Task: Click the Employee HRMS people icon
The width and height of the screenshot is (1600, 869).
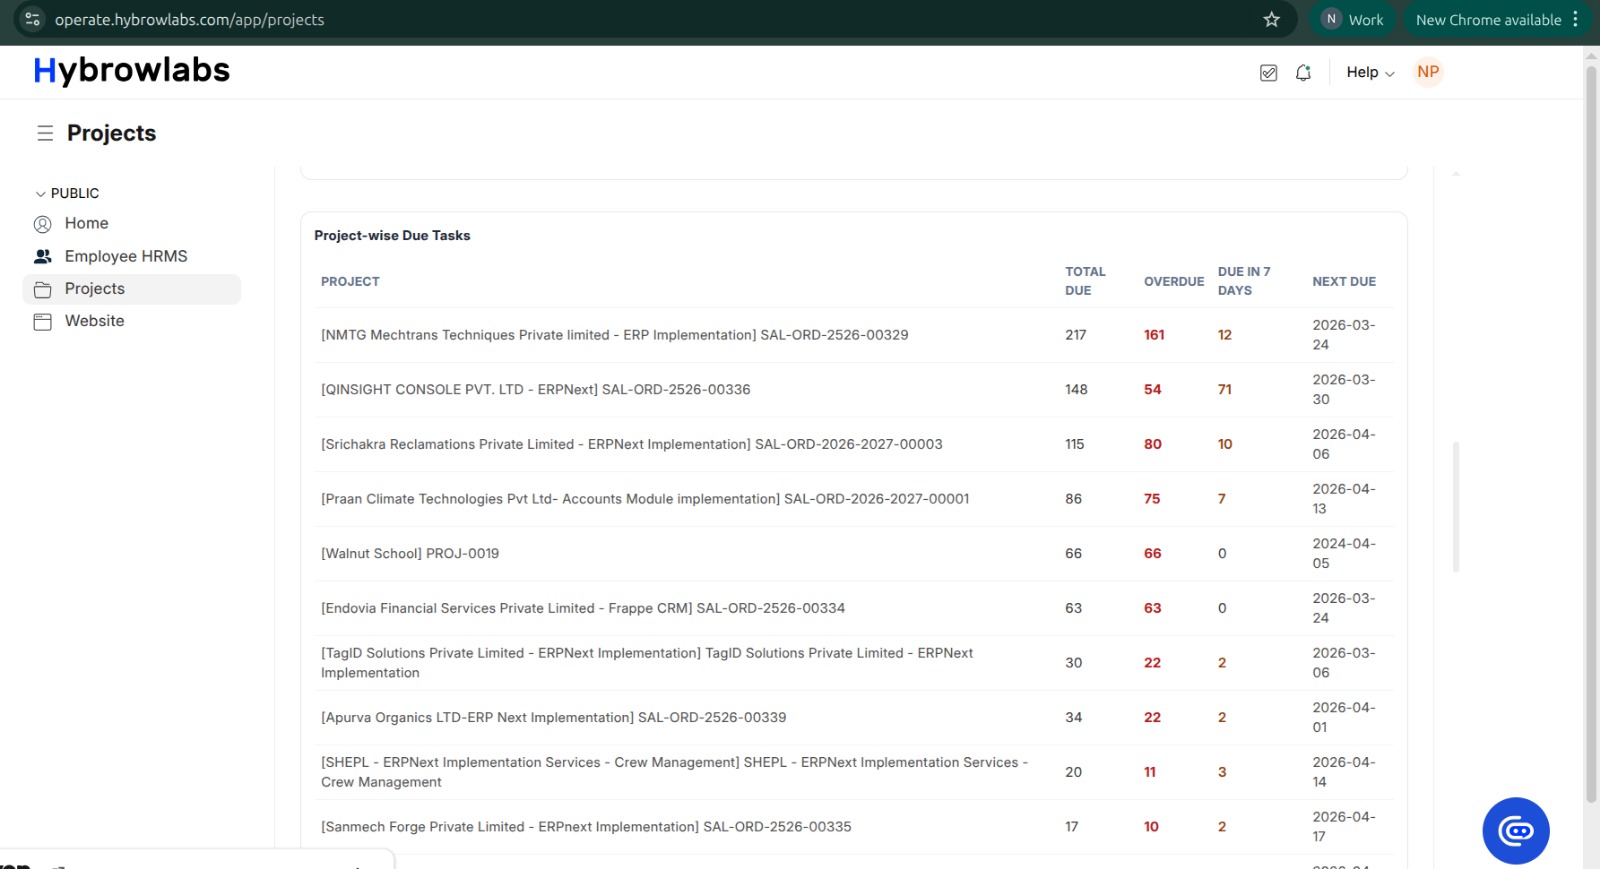Action: (x=42, y=256)
